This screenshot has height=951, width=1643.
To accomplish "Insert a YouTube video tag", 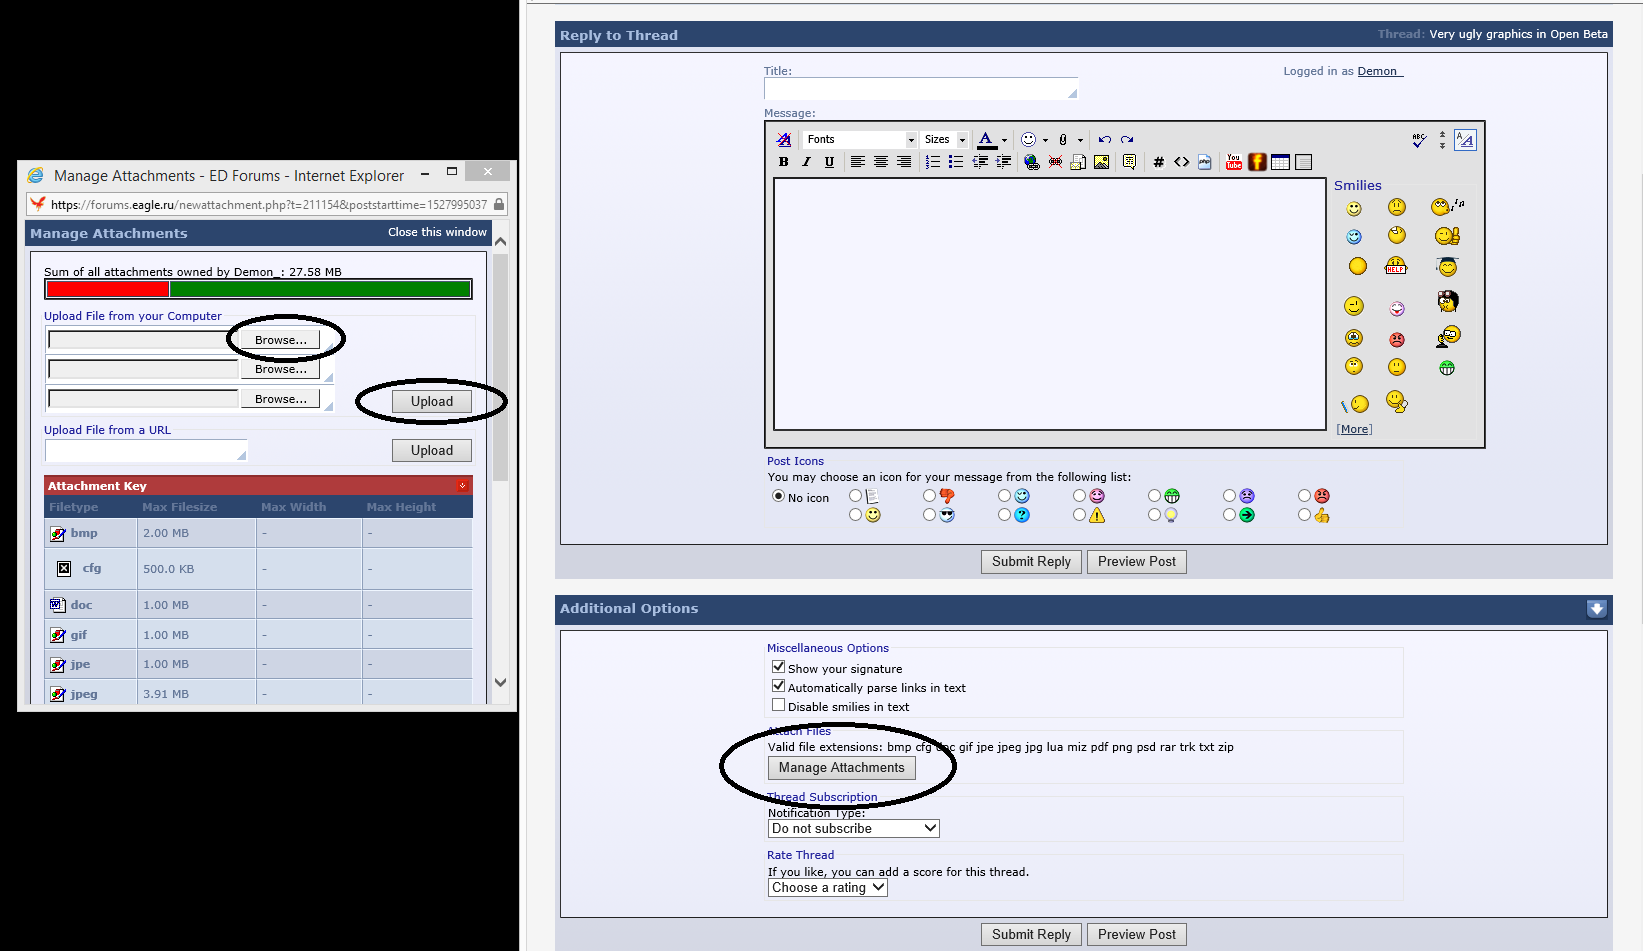I will [1234, 162].
